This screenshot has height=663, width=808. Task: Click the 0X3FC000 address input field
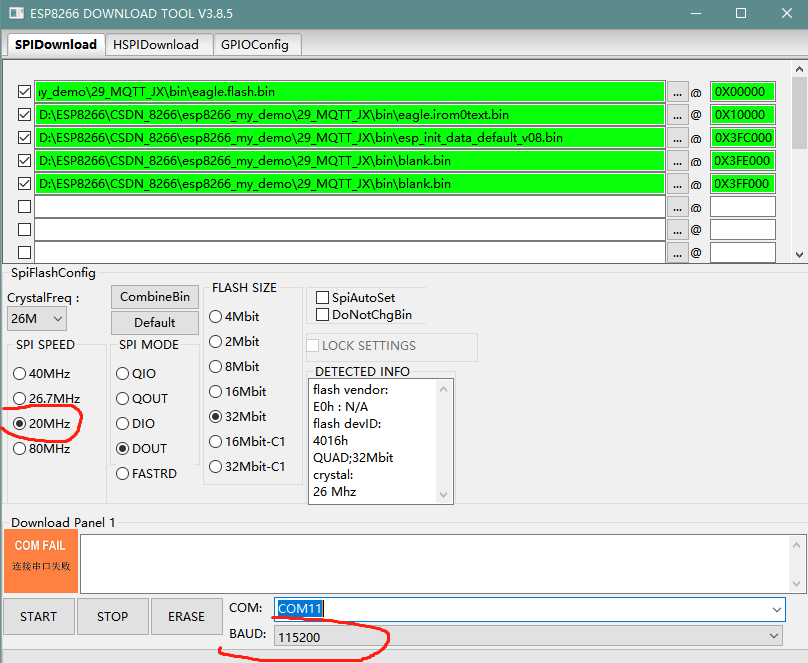click(742, 137)
